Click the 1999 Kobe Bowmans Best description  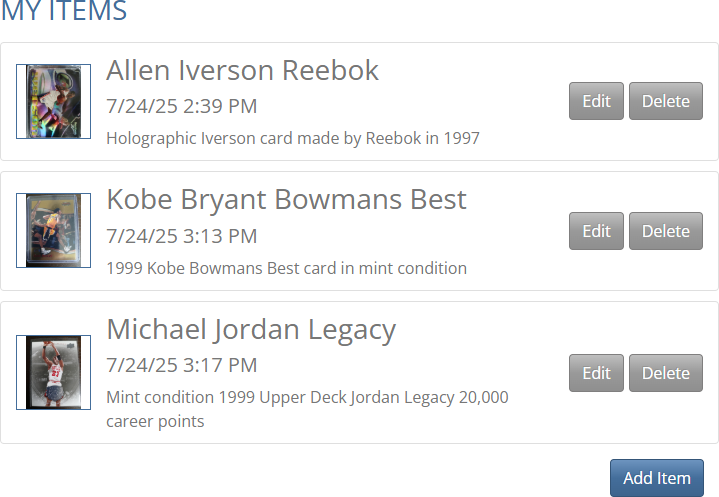pos(286,268)
